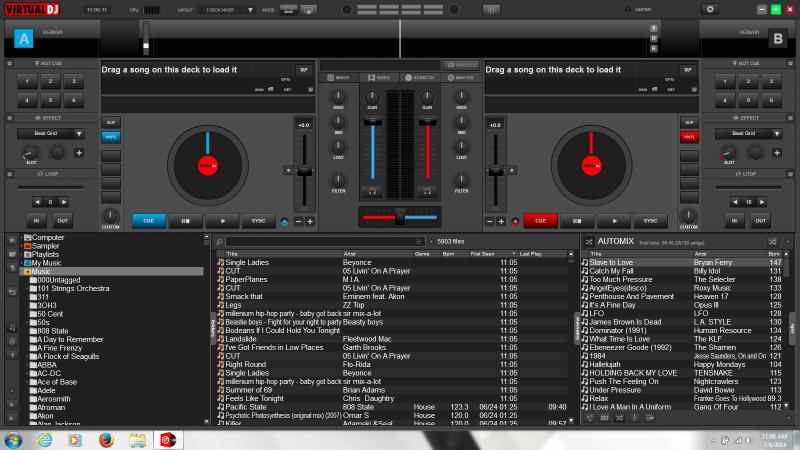
Task: Toggle SLIP mode on deck A
Action: (111, 122)
